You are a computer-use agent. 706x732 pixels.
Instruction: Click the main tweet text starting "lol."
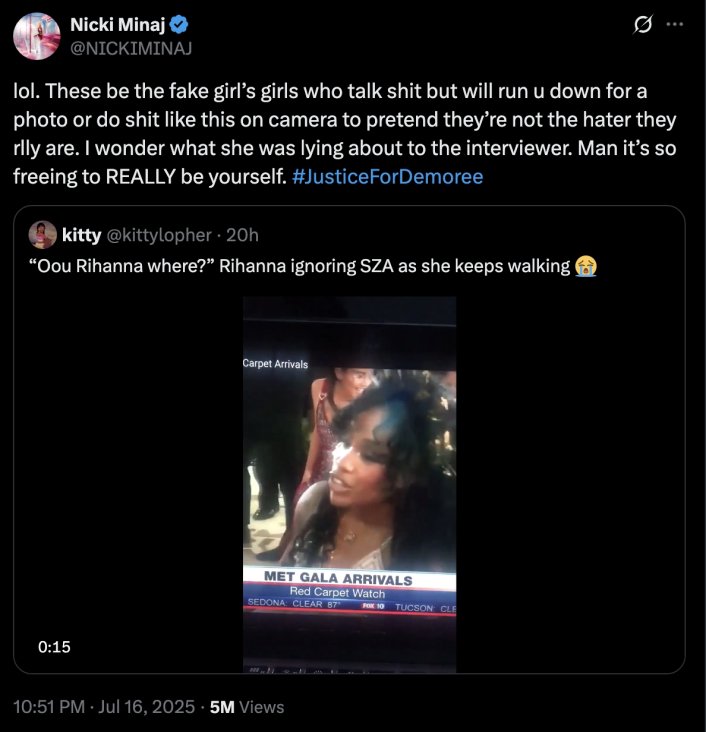point(340,120)
